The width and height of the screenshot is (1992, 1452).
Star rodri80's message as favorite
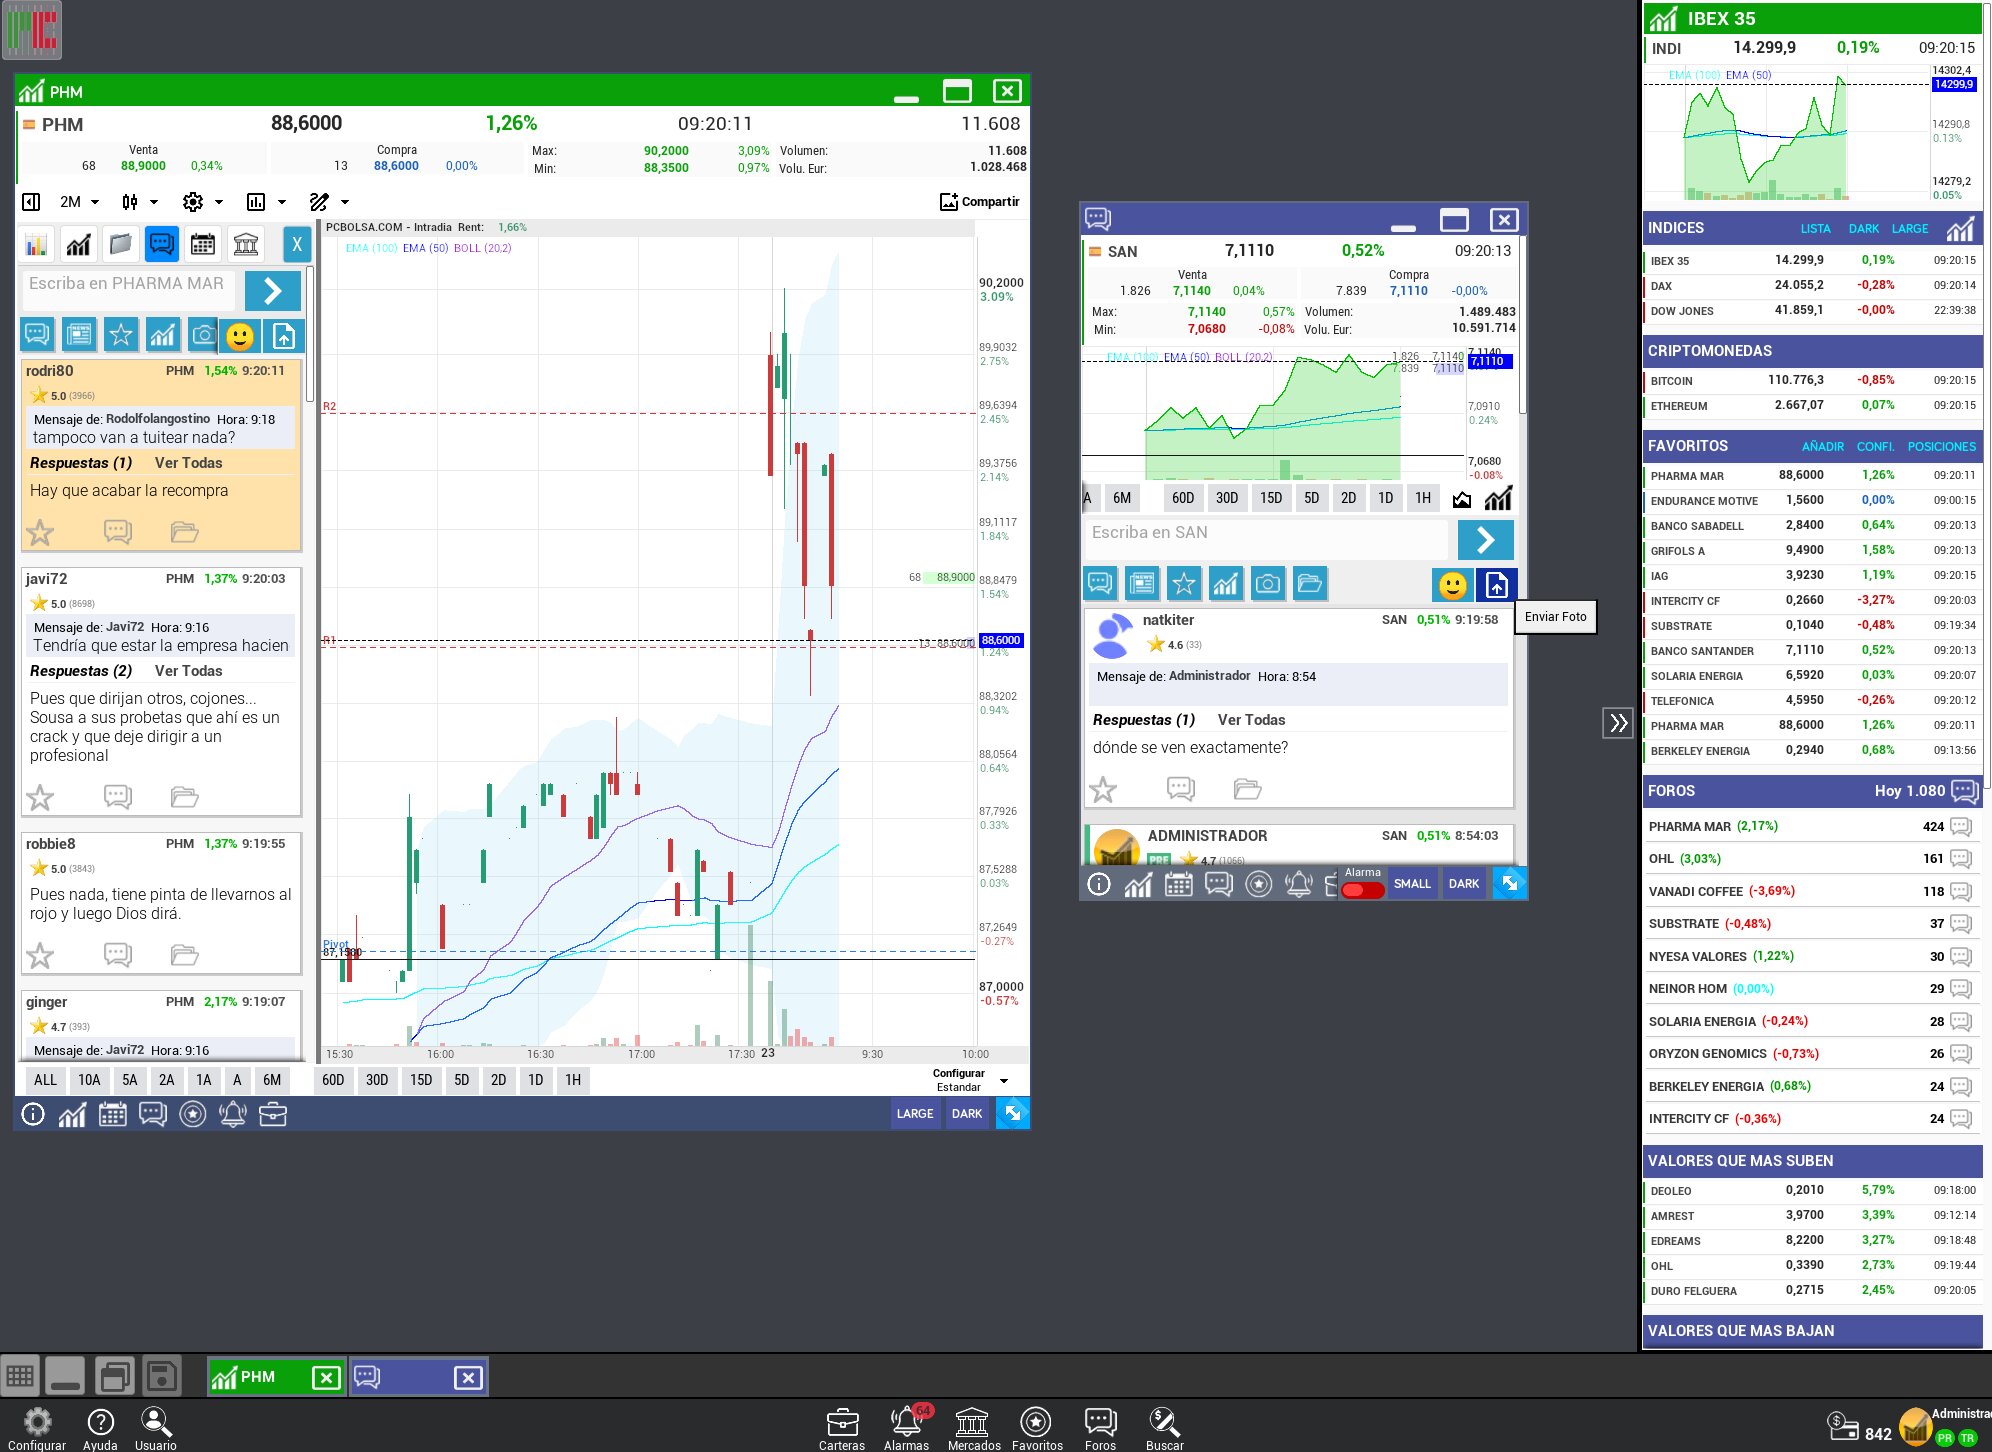(40, 532)
